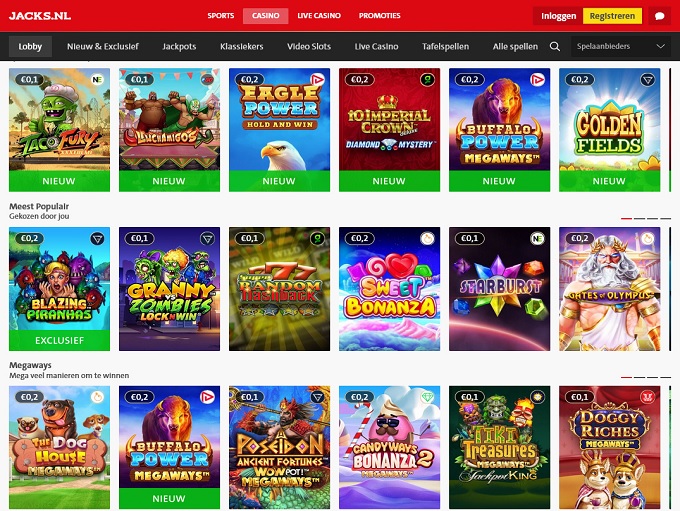This screenshot has height=511, width=680.
Task: Click the provider badge on Eagle Power
Action: [317, 79]
